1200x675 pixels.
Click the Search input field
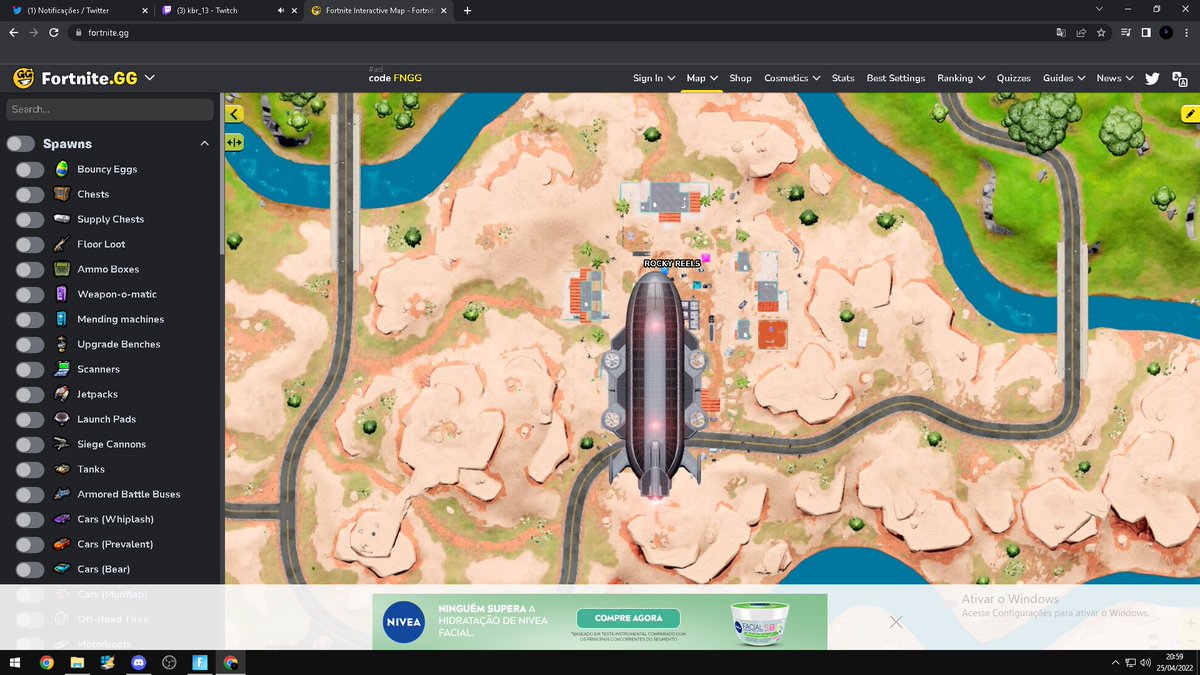click(110, 109)
